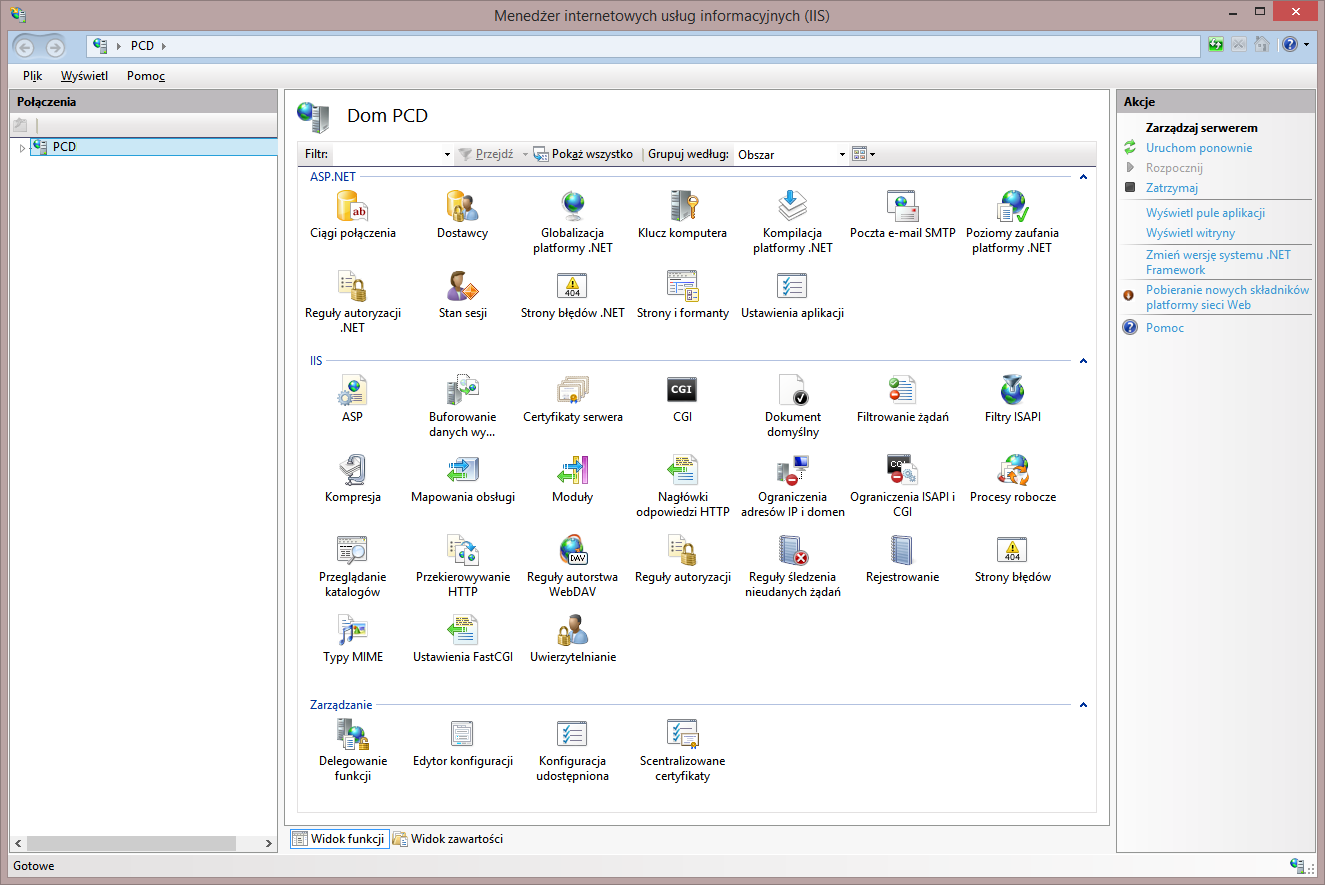The height and width of the screenshot is (885, 1325).
Task: Open Edytor konfiguracji
Action: [463, 743]
